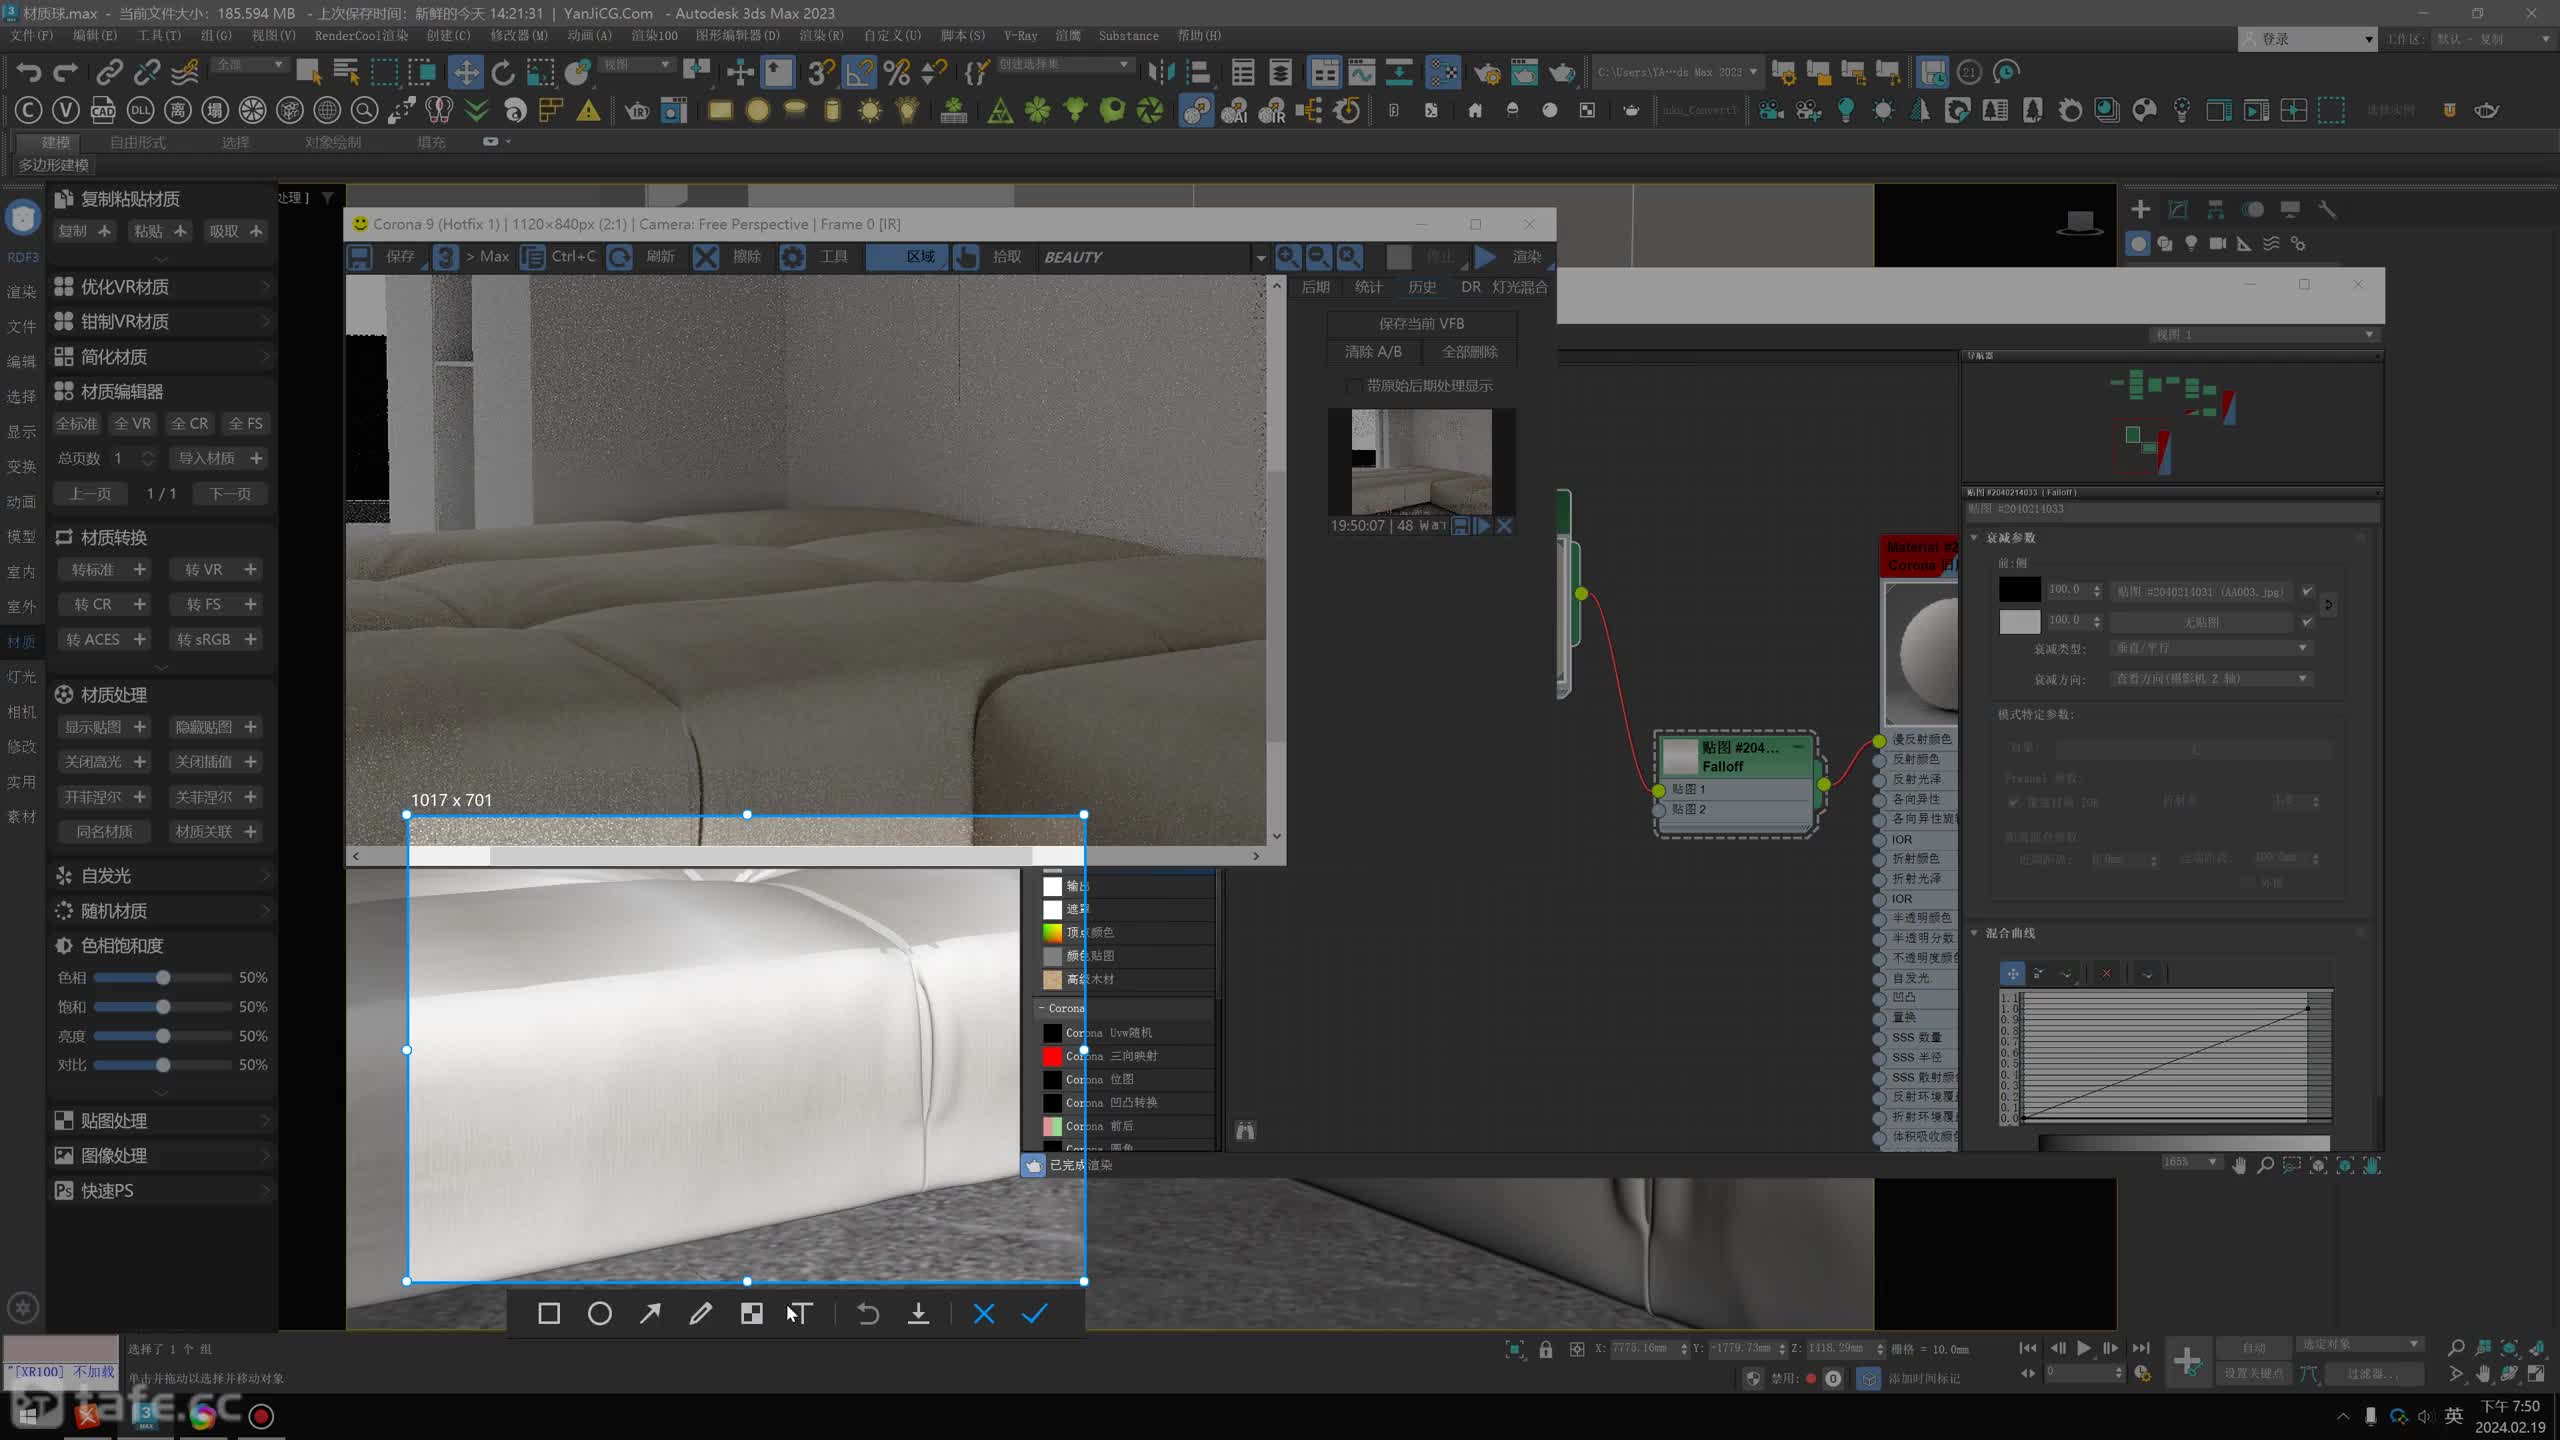Toggle the Region render button
Screen dimensions: 2560x1440
pyautogui.click(x=906, y=257)
